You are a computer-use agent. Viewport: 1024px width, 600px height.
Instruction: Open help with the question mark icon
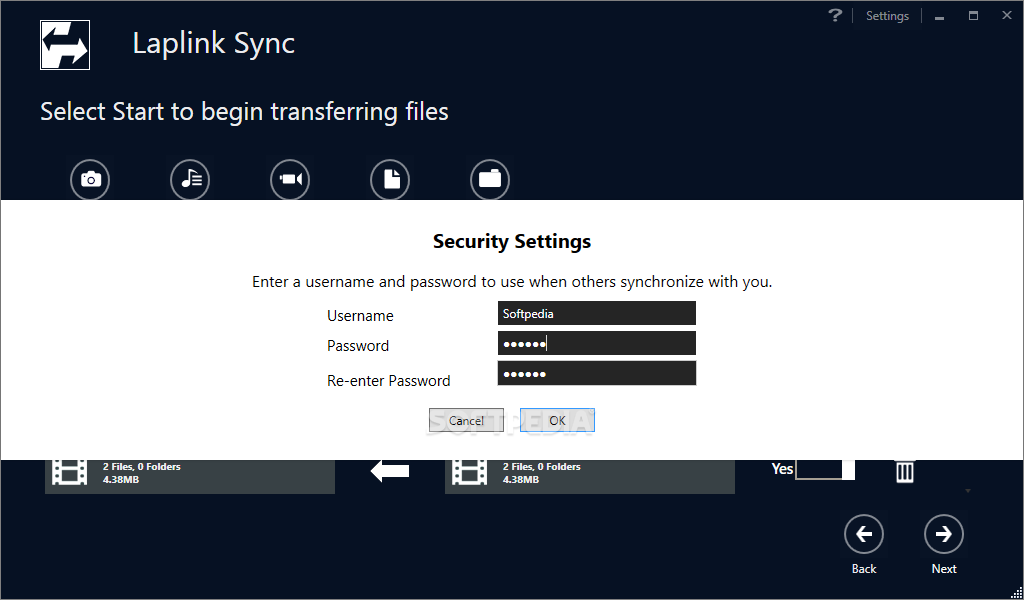click(836, 16)
